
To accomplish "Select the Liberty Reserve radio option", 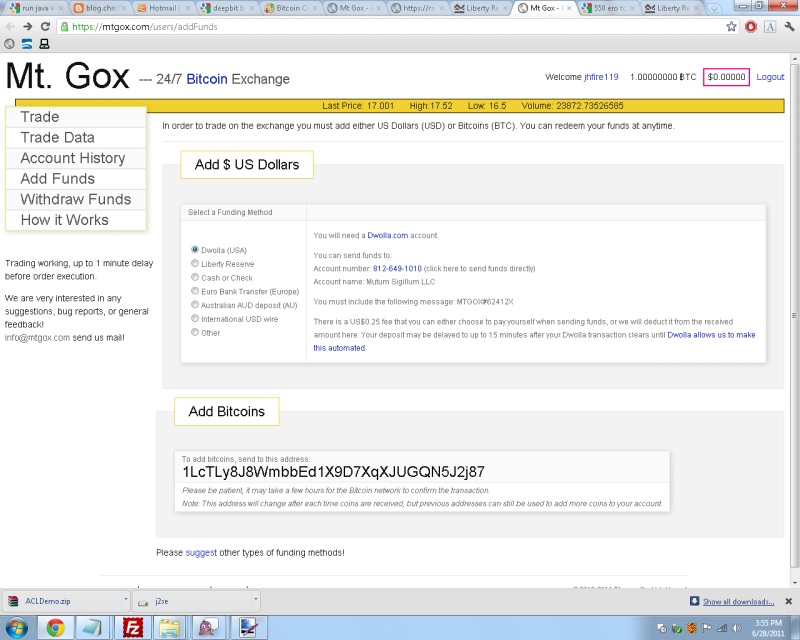I will pos(194,264).
